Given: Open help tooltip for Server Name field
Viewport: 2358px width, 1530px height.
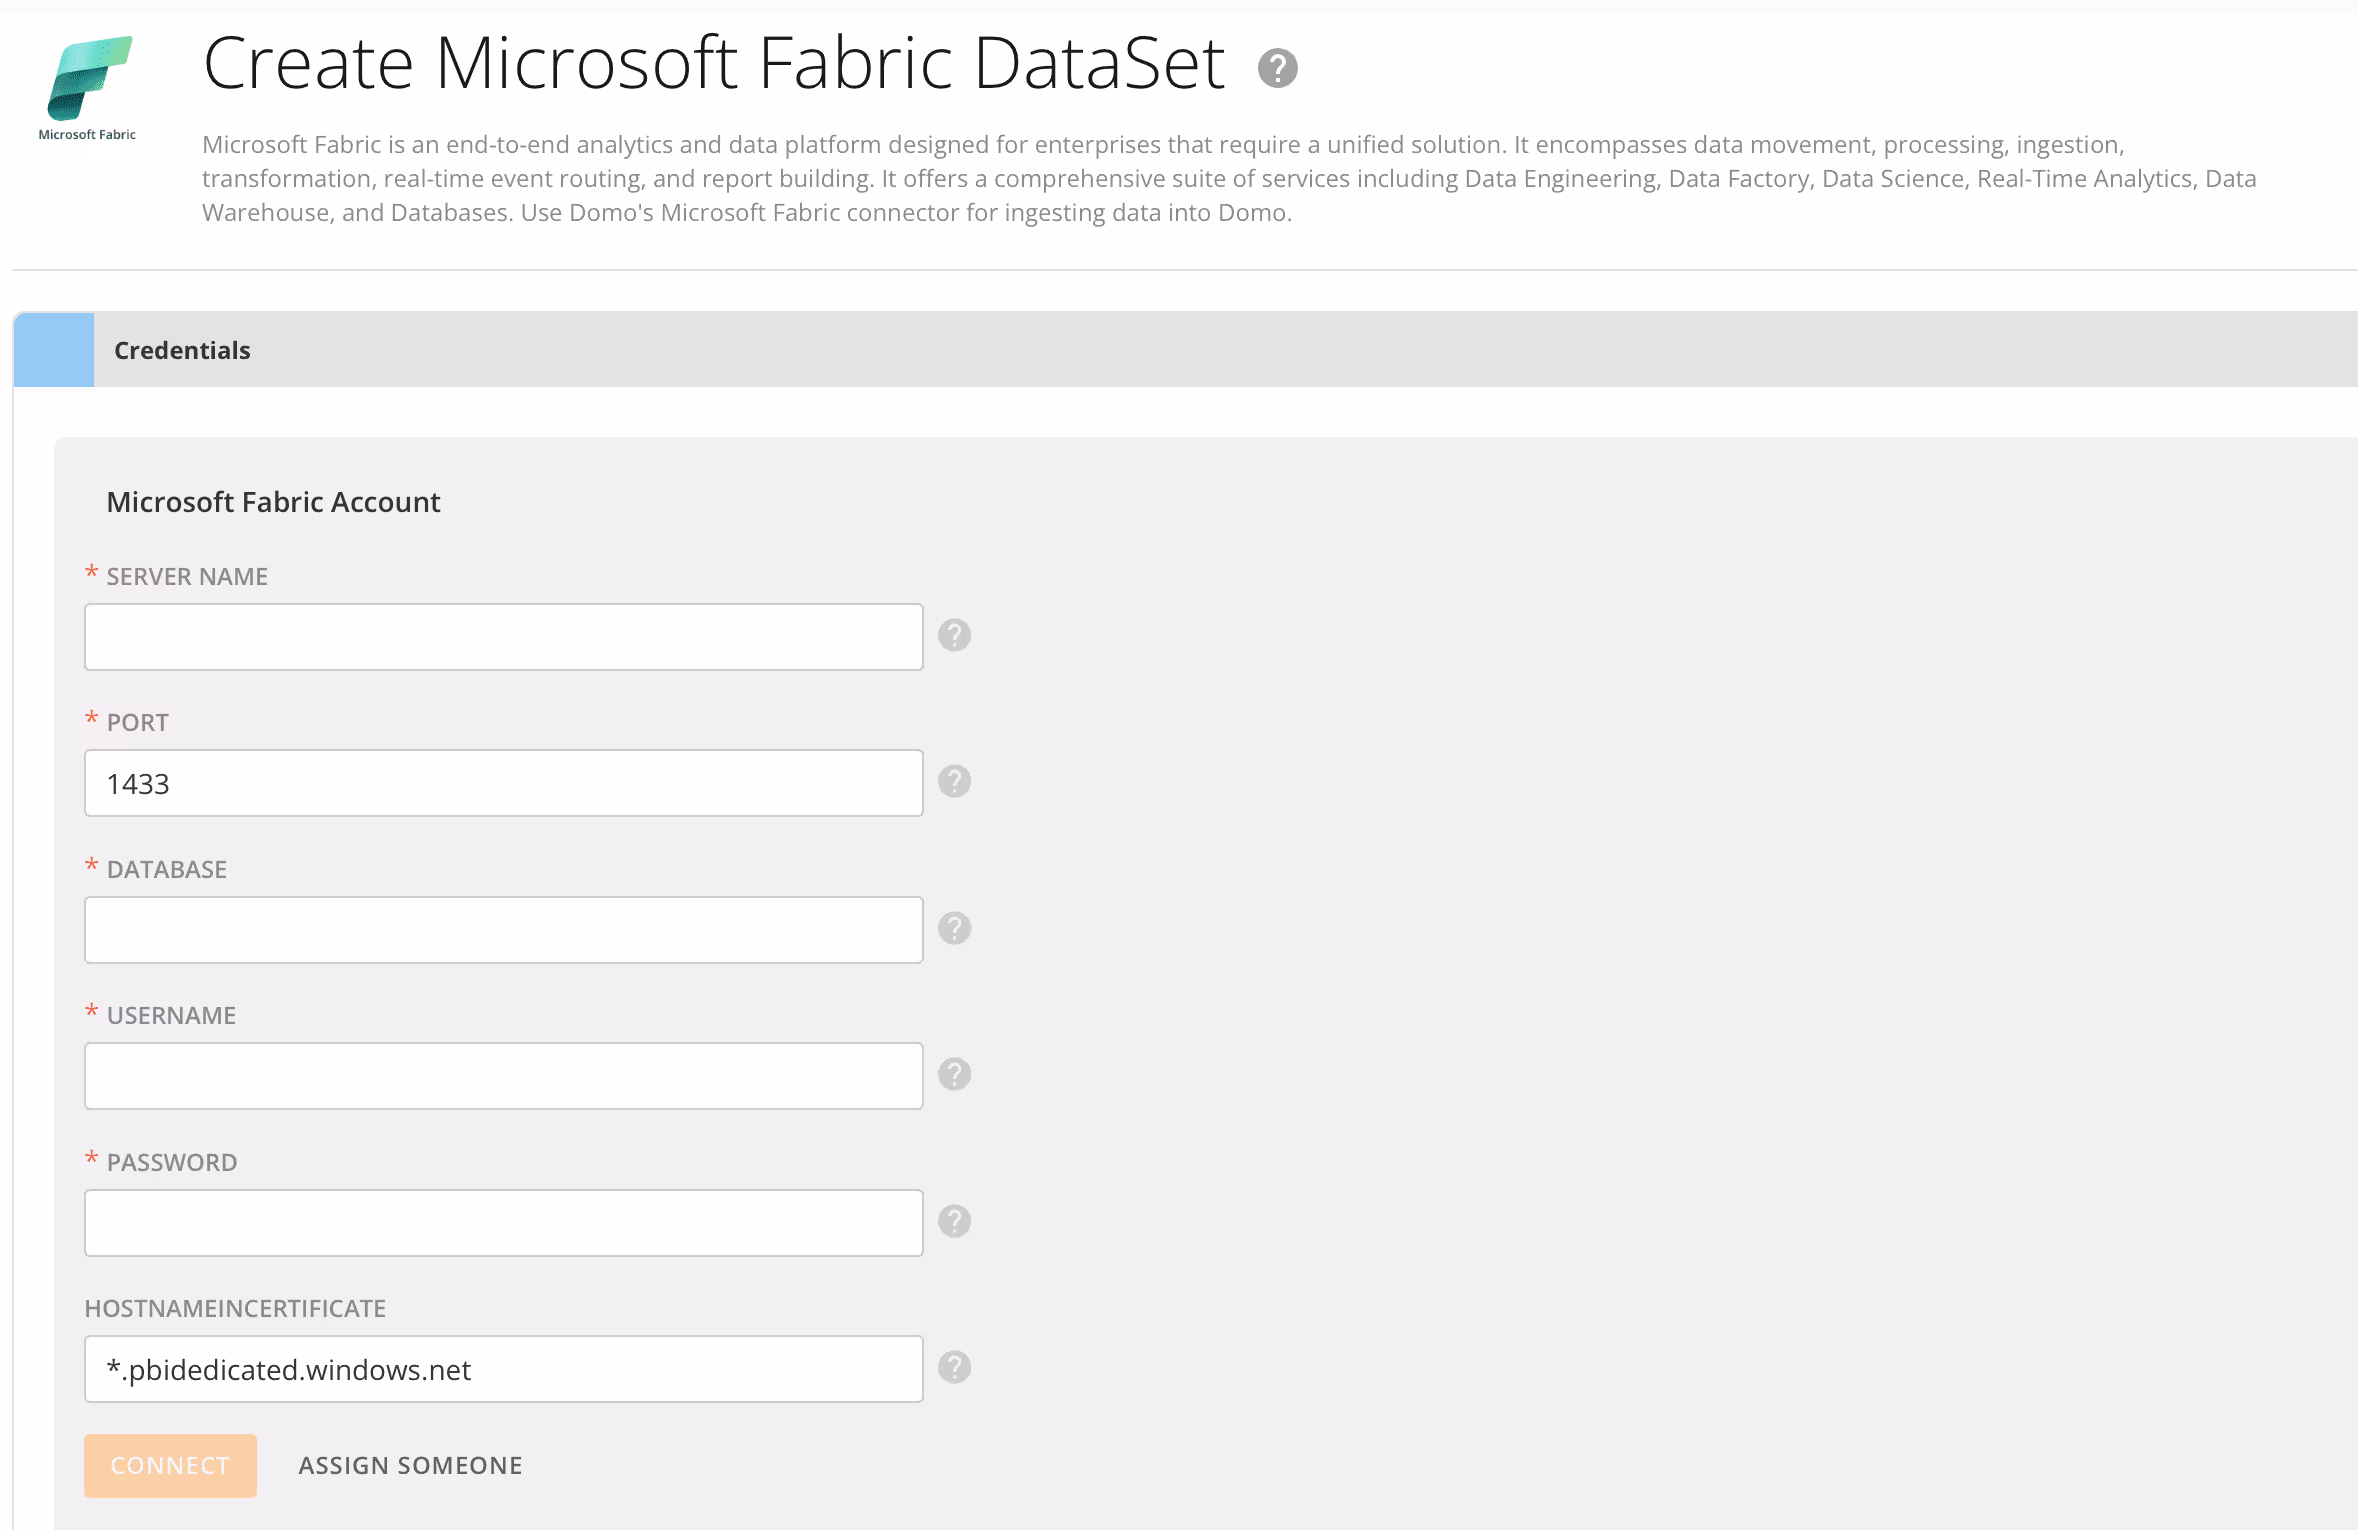Looking at the screenshot, I should [954, 635].
